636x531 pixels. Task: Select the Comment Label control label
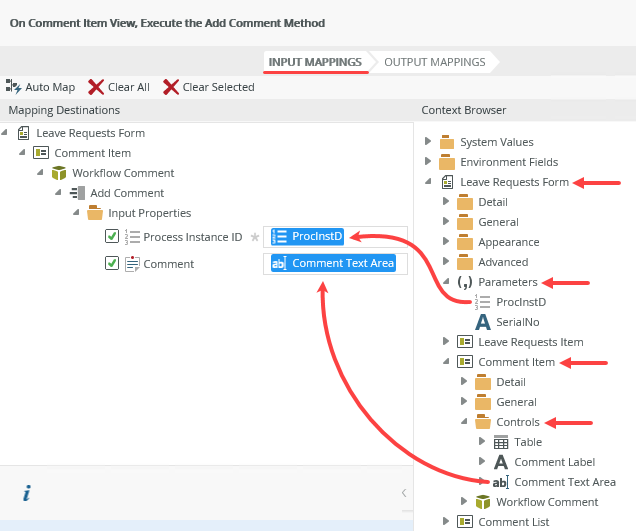[554, 462]
